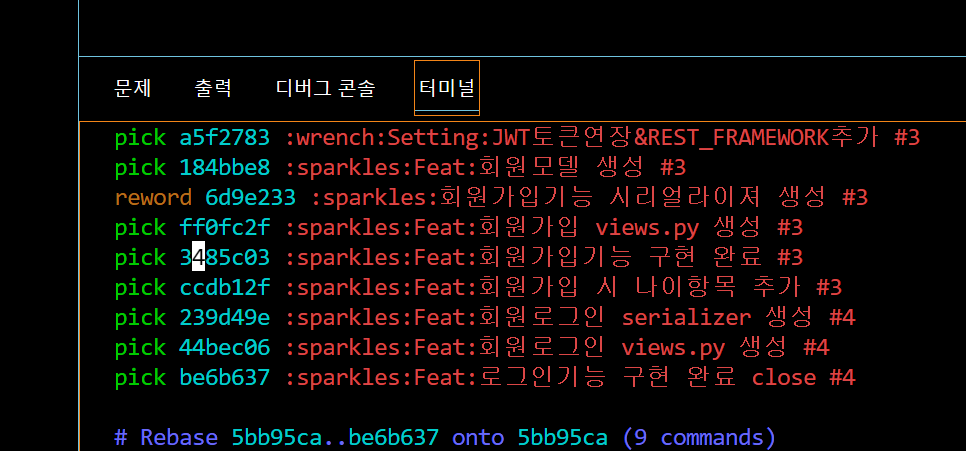Click the Rebase 5bb95ca..be6b637 comment line
The image size is (966, 451).
pos(445,437)
